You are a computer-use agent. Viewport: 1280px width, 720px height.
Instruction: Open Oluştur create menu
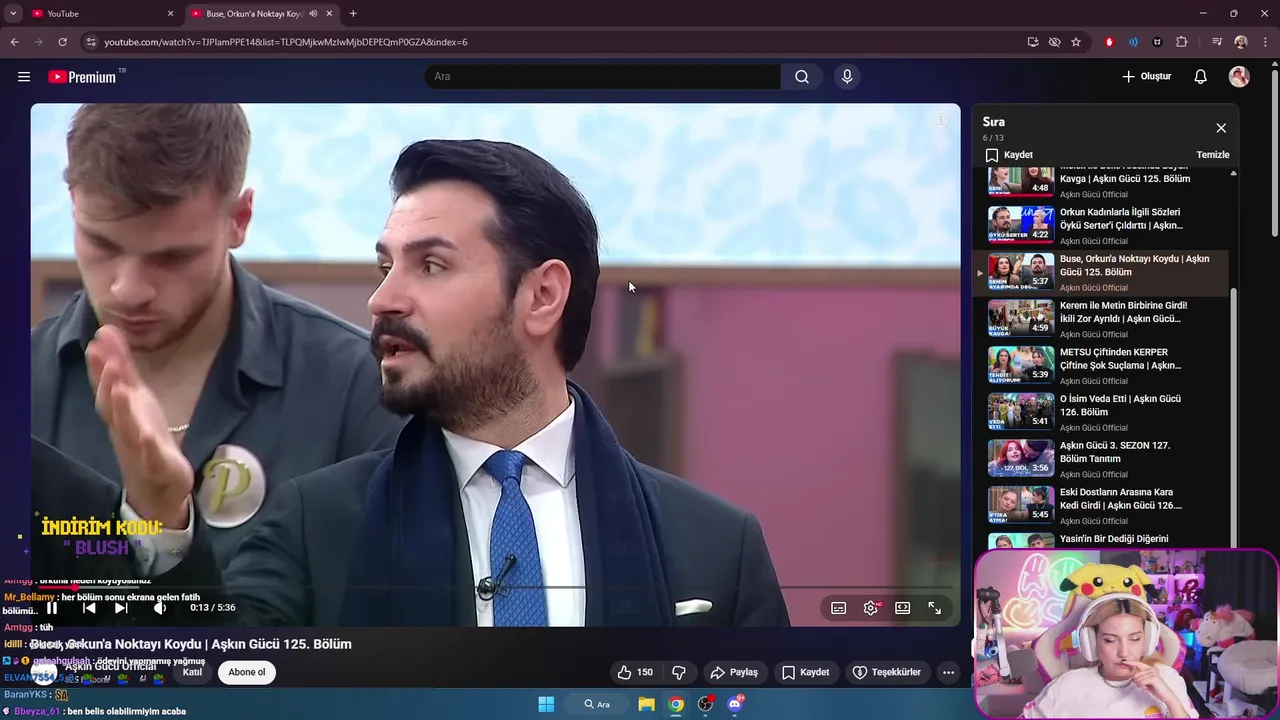tap(1147, 77)
